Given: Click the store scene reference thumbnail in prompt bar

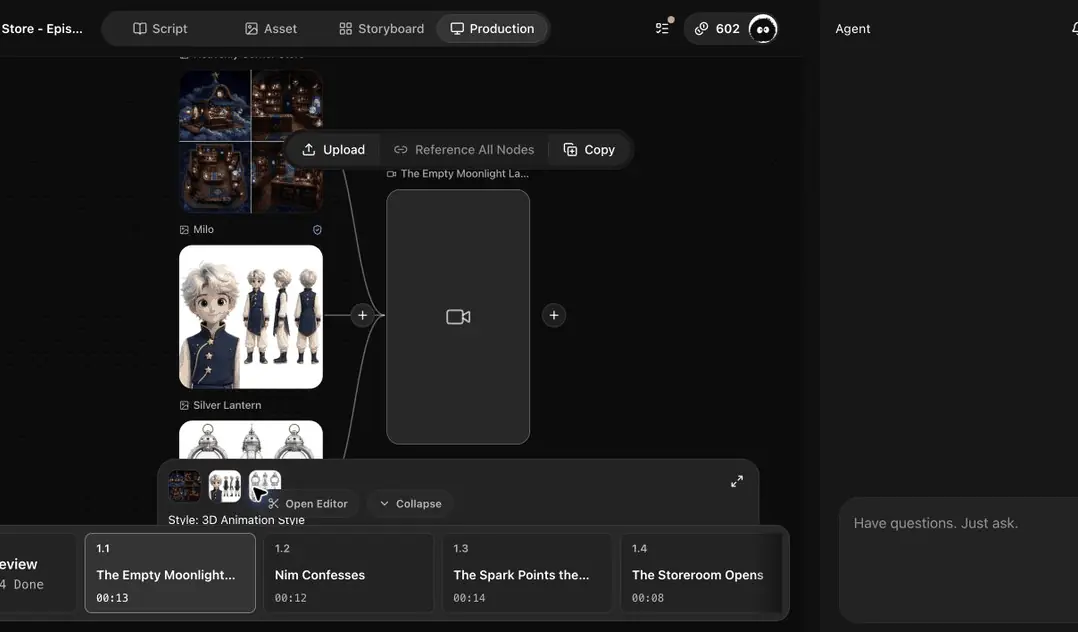Looking at the screenshot, I should coord(185,486).
